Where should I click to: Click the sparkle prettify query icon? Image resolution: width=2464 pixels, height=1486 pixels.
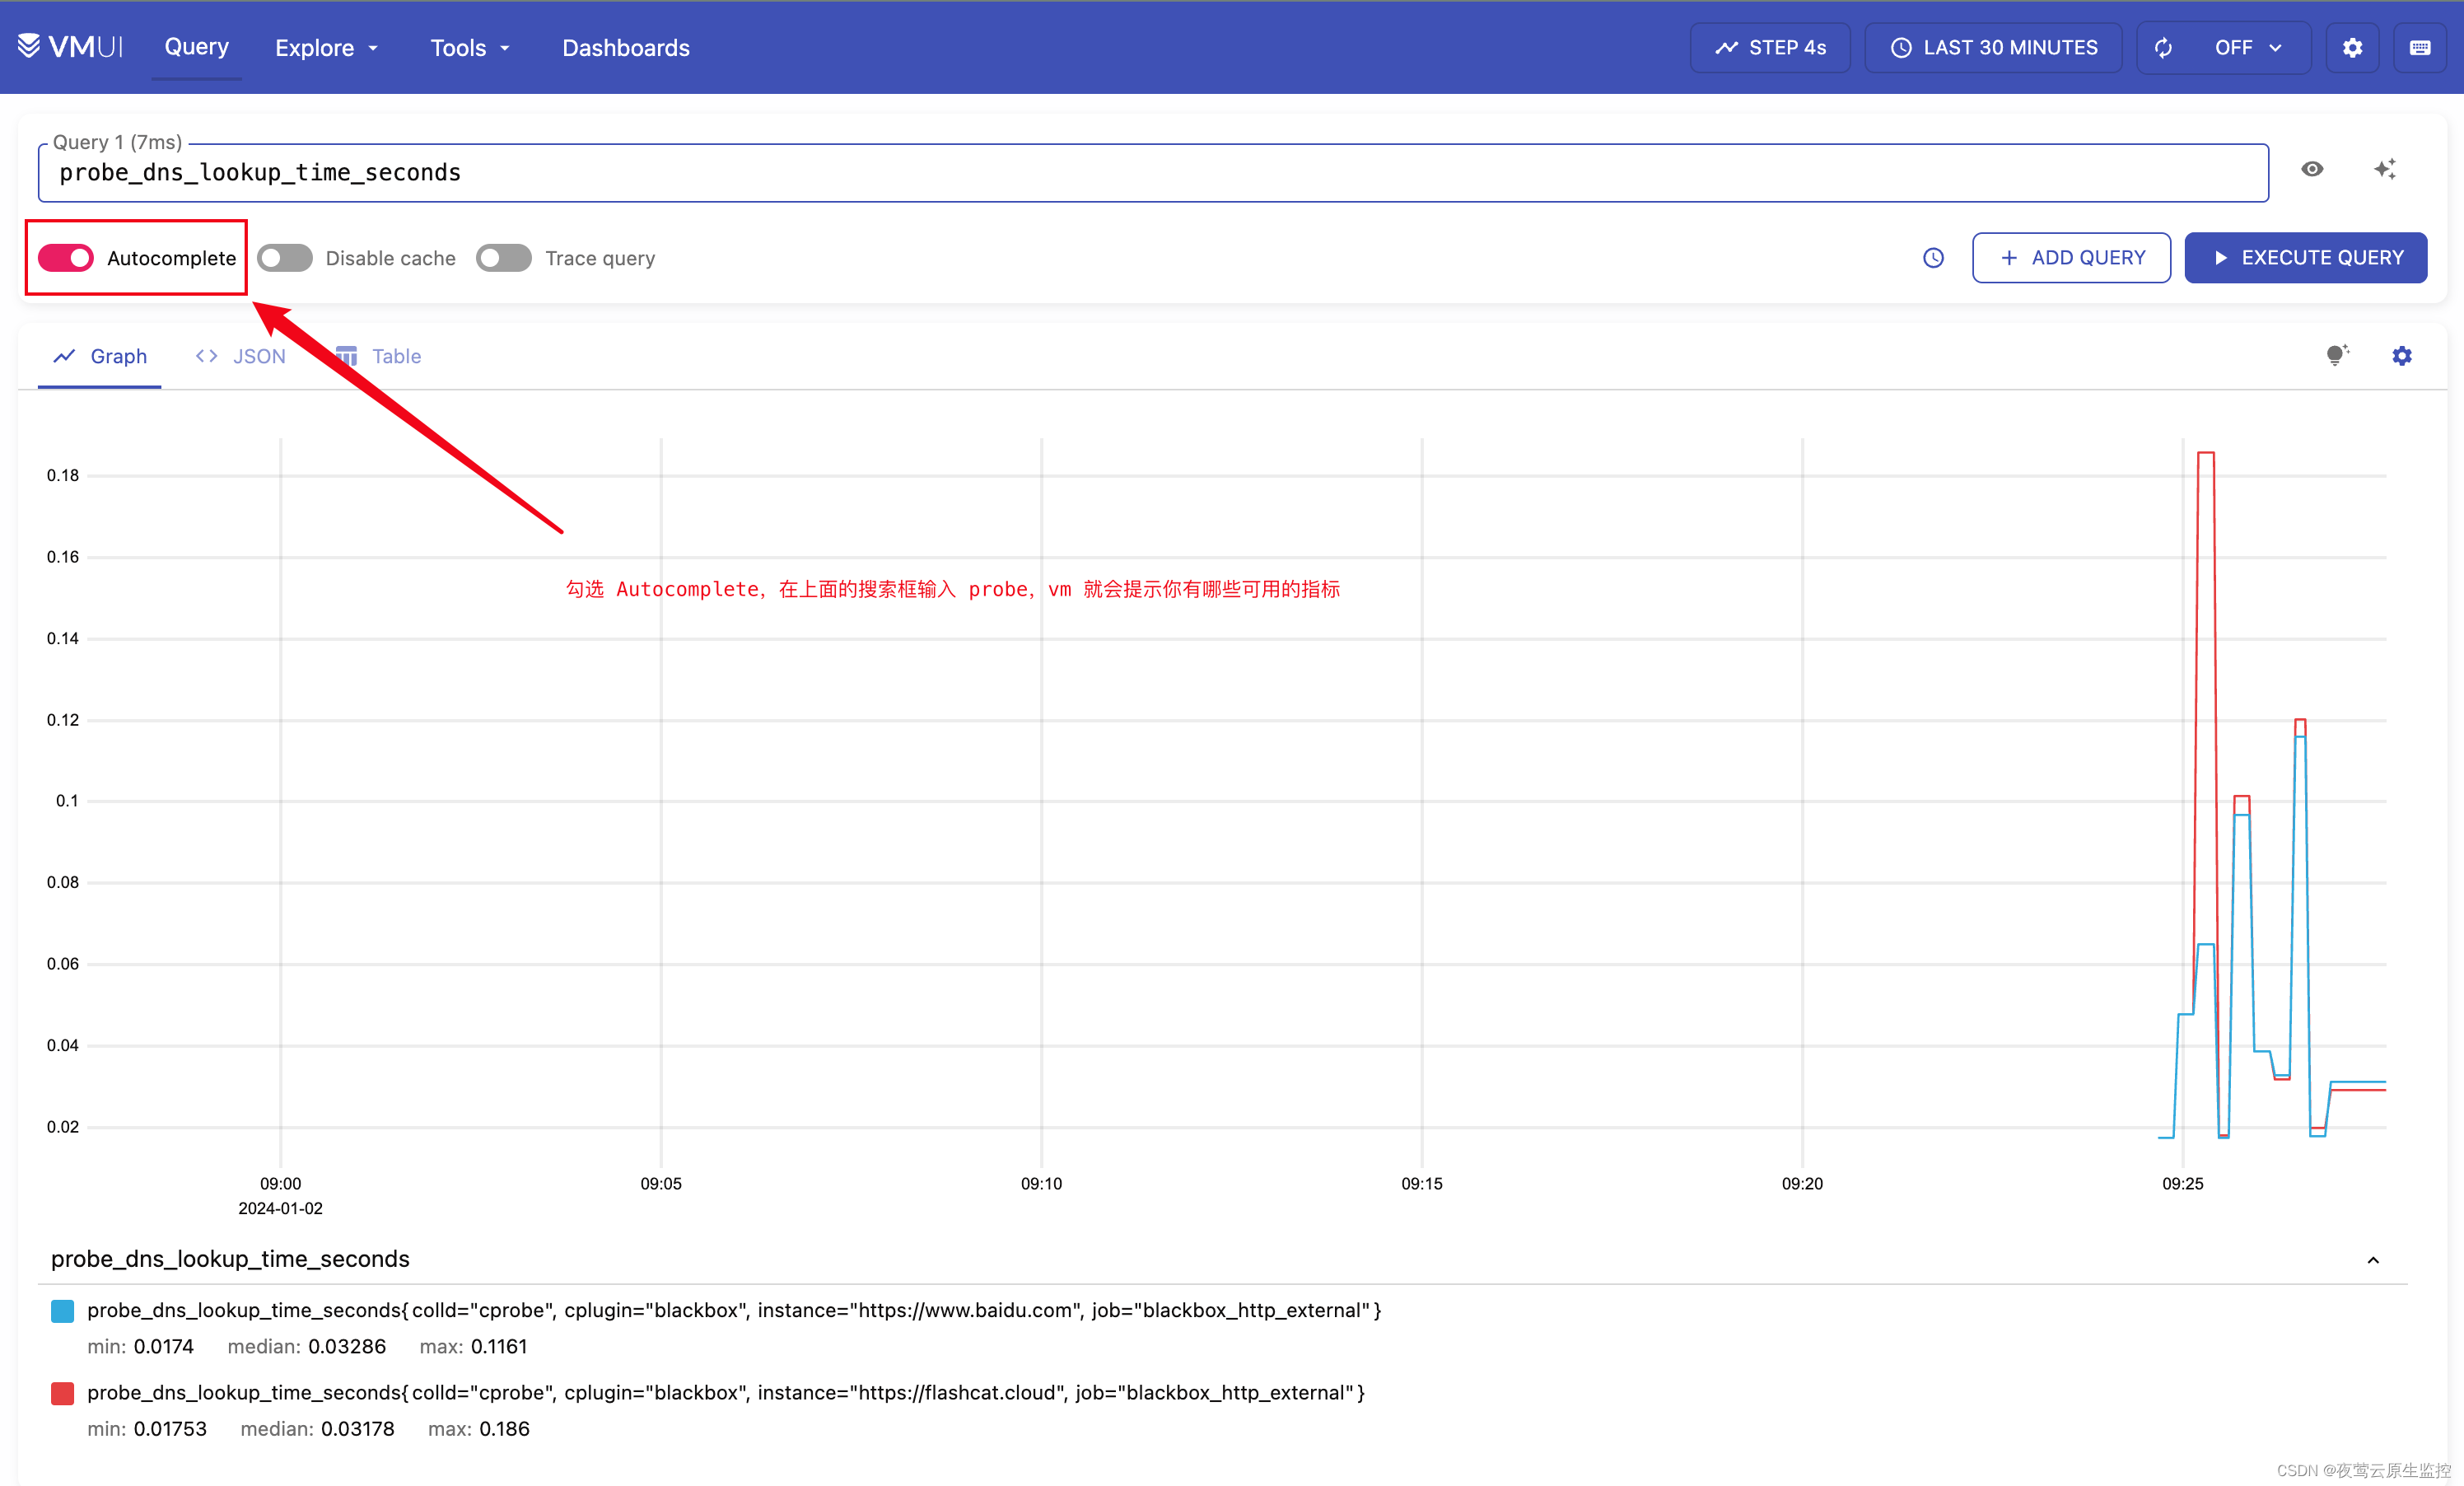(2385, 169)
